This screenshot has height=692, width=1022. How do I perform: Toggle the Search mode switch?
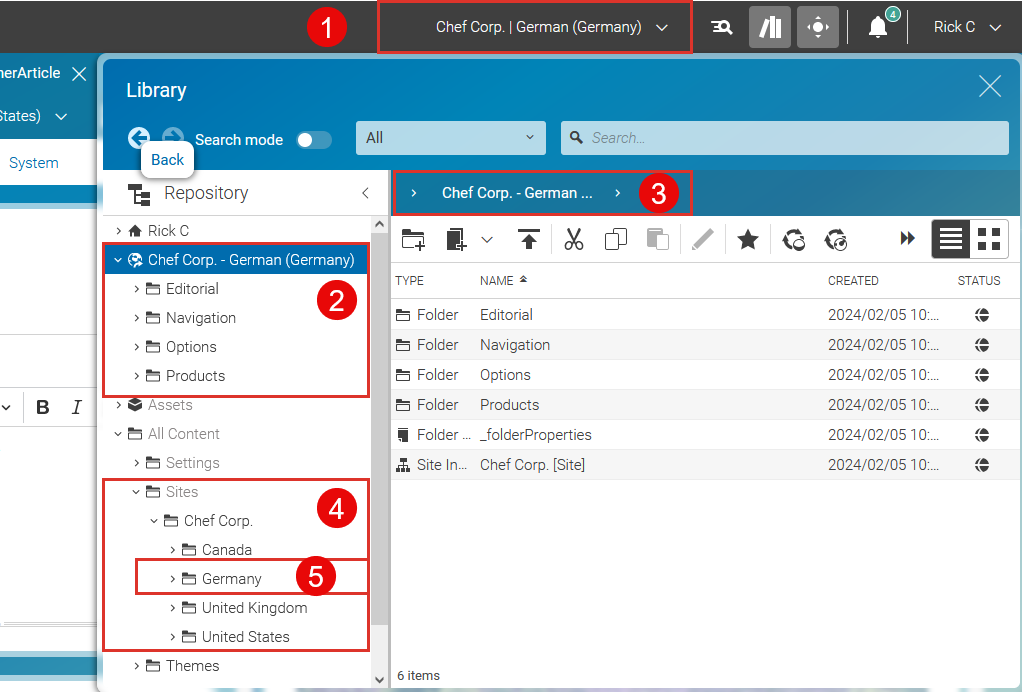314,140
